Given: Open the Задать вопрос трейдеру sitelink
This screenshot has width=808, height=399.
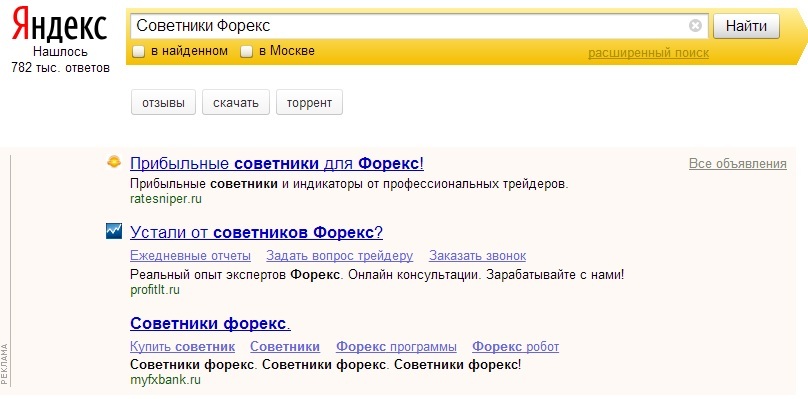Looking at the screenshot, I should [x=340, y=256].
